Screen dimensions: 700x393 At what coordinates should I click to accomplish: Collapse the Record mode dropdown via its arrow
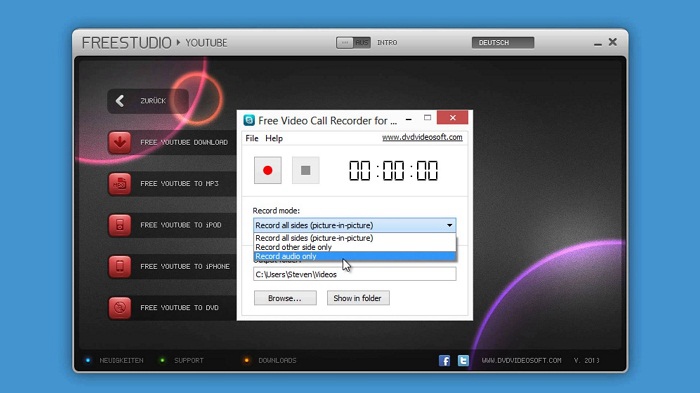coord(450,225)
